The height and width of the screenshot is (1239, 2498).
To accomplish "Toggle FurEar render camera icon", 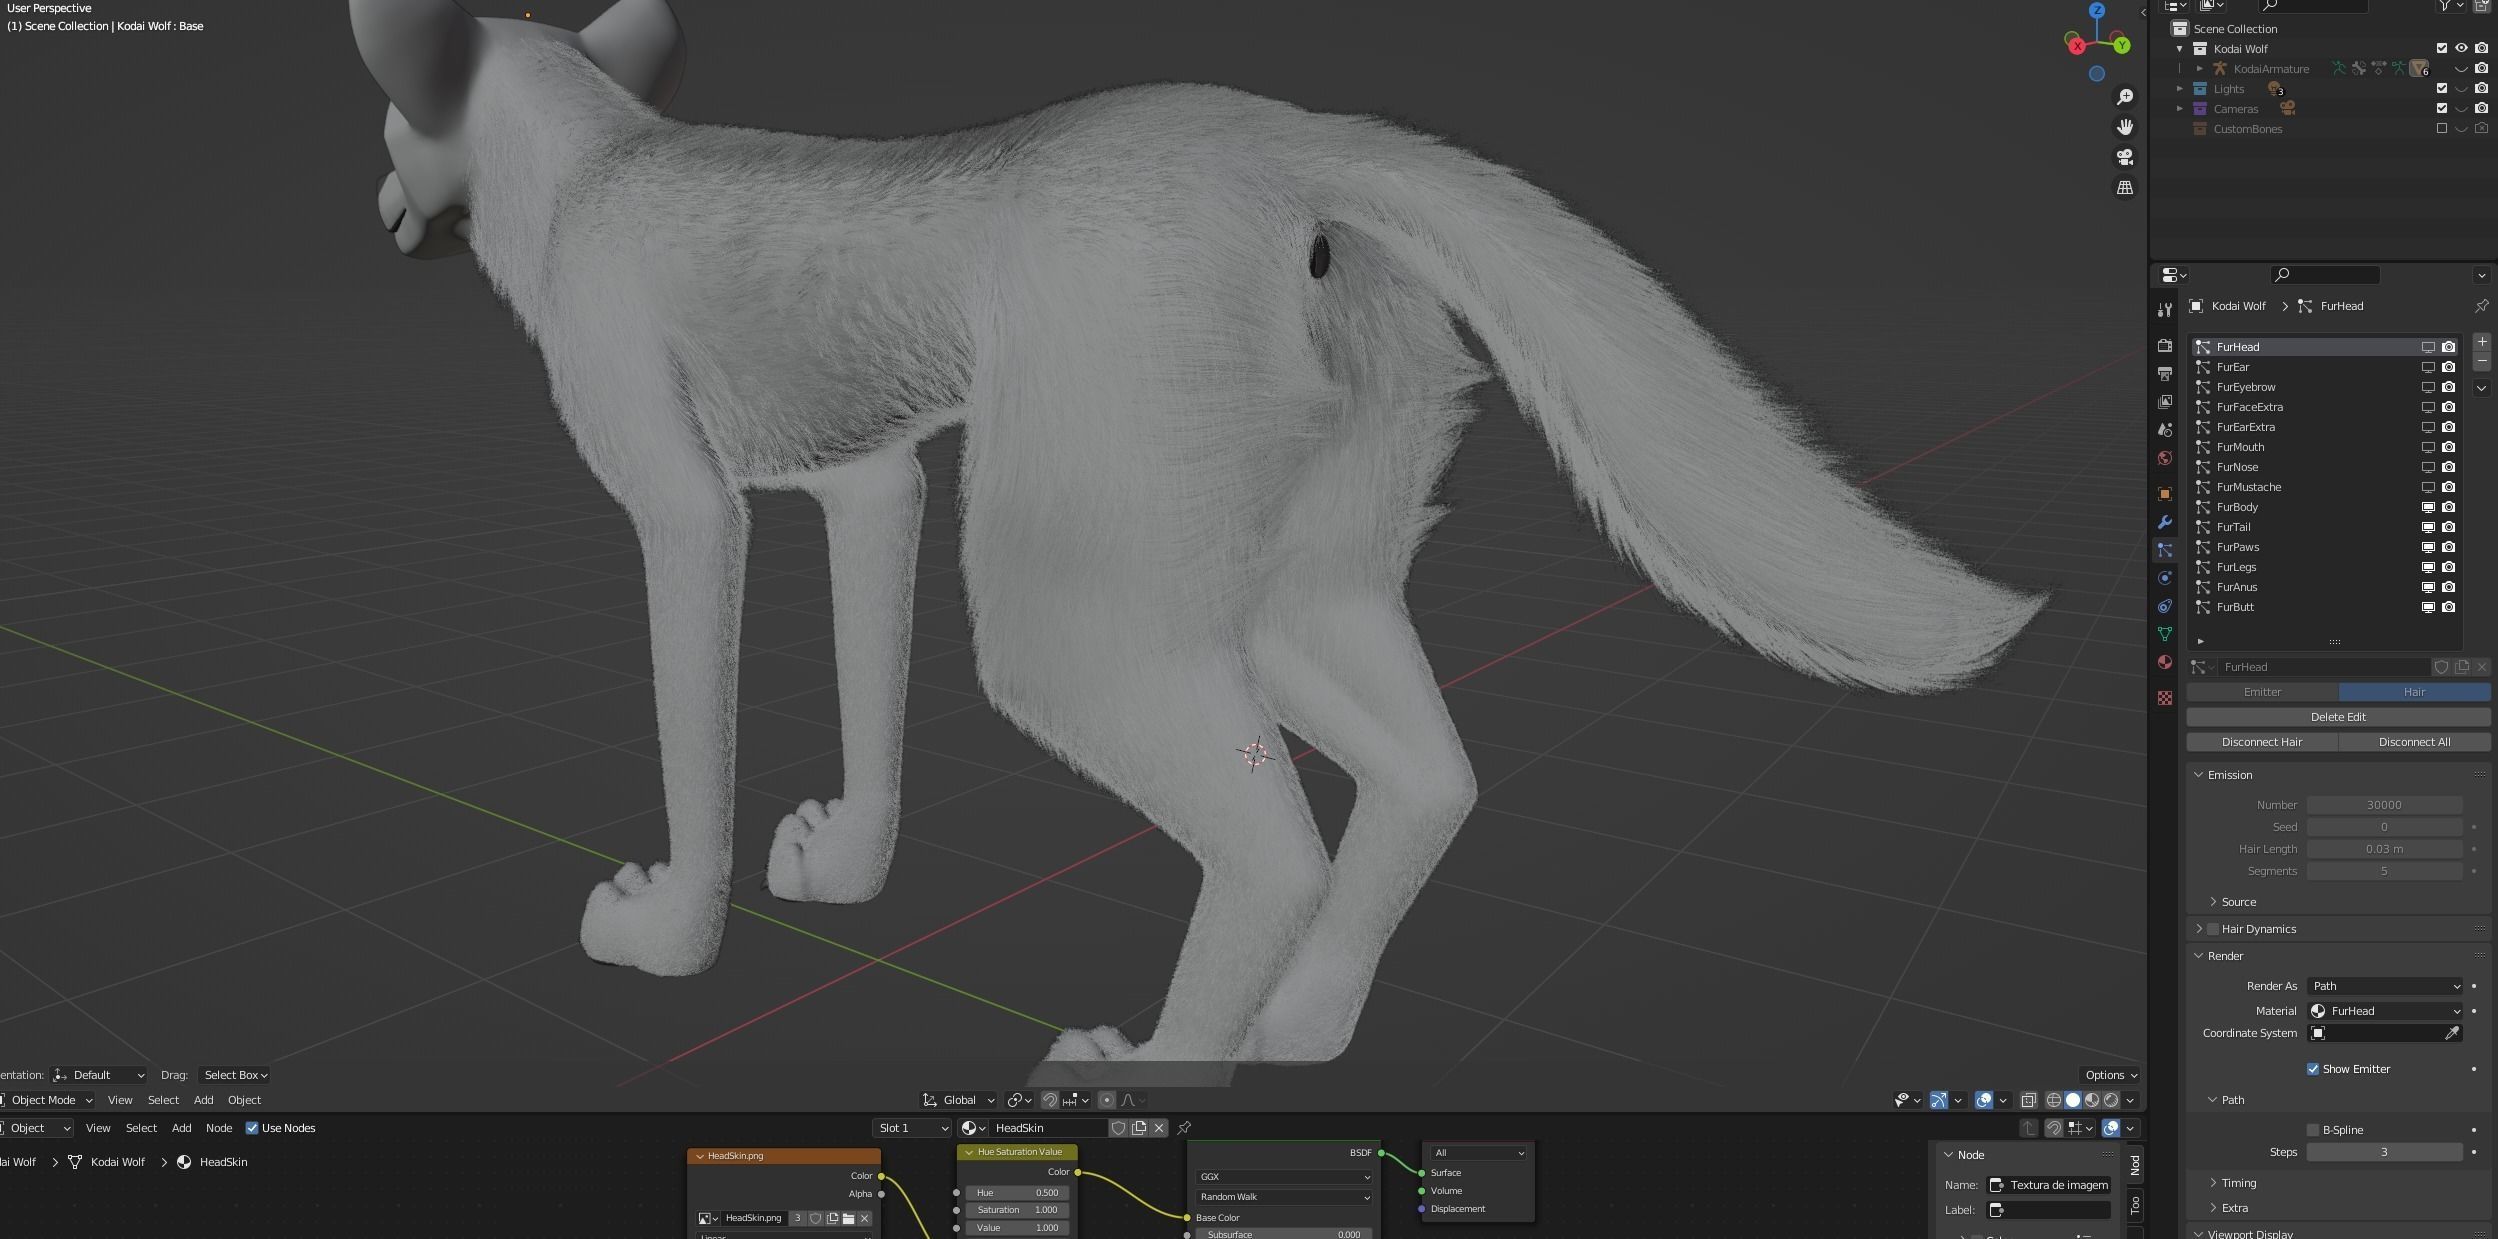I will pos(2449,367).
